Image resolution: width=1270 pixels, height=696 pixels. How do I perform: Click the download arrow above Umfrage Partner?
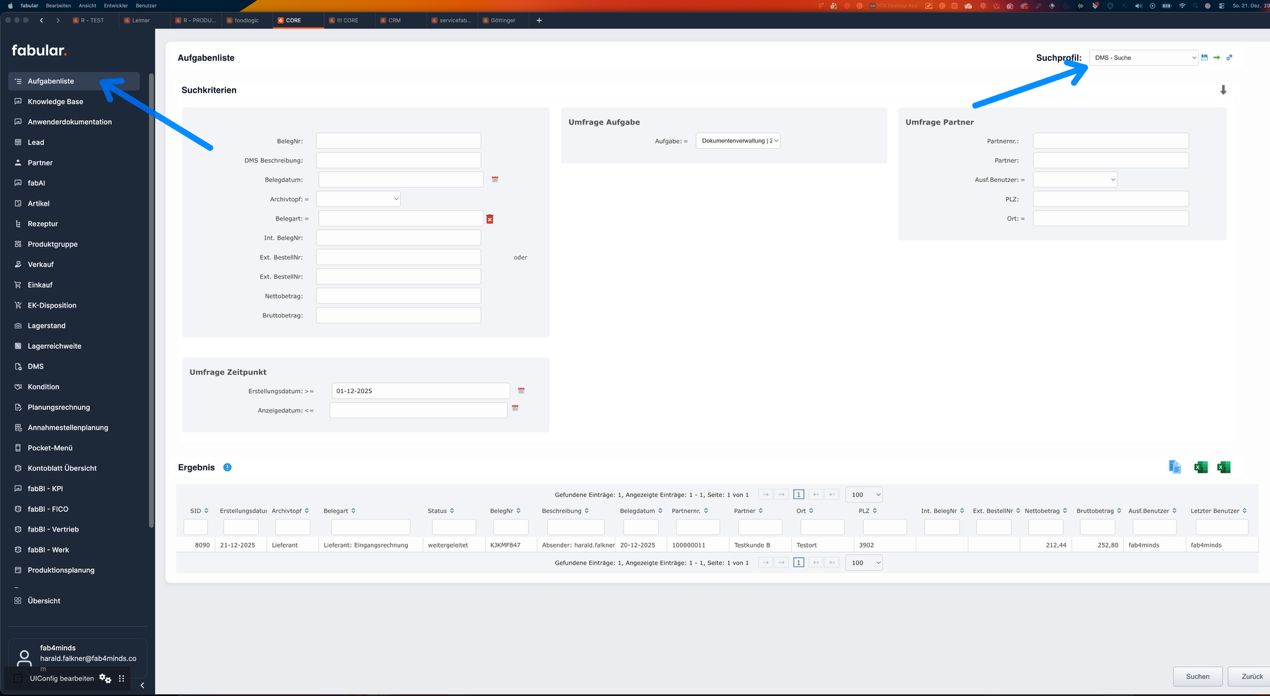(1222, 90)
